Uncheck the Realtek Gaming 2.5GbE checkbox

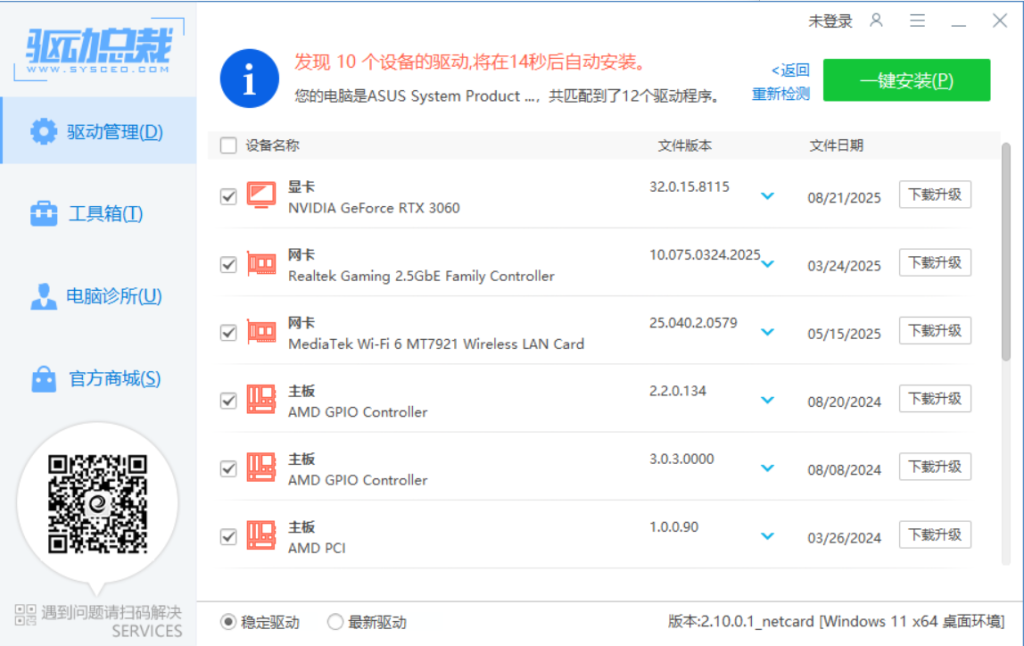click(x=228, y=264)
